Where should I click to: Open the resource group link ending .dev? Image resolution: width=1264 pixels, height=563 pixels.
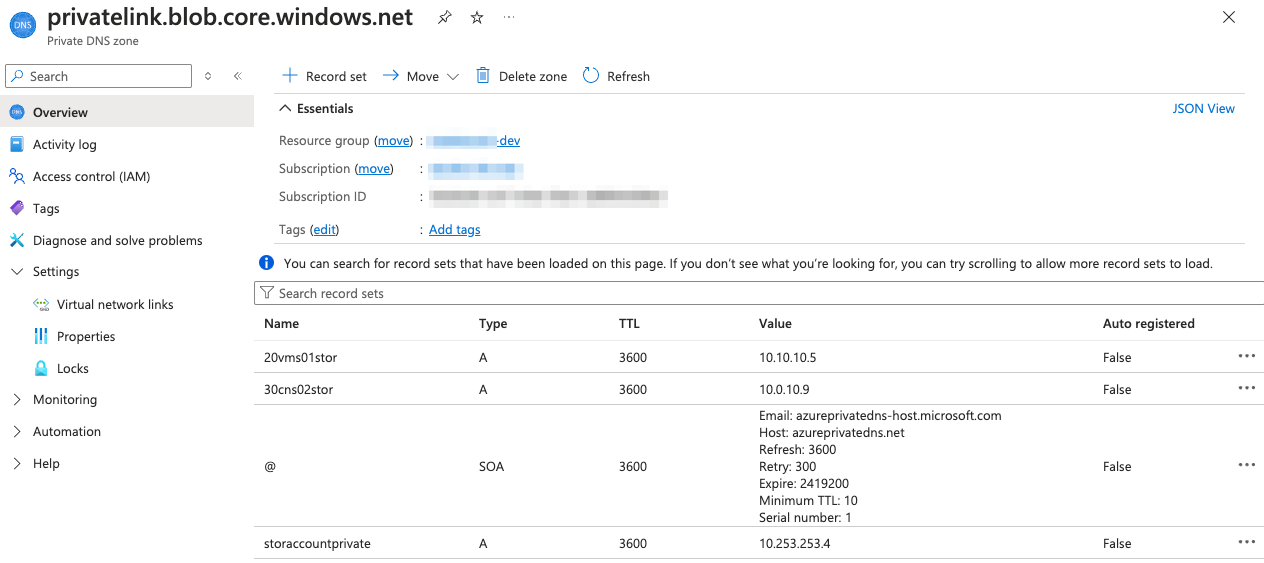[x=474, y=141]
